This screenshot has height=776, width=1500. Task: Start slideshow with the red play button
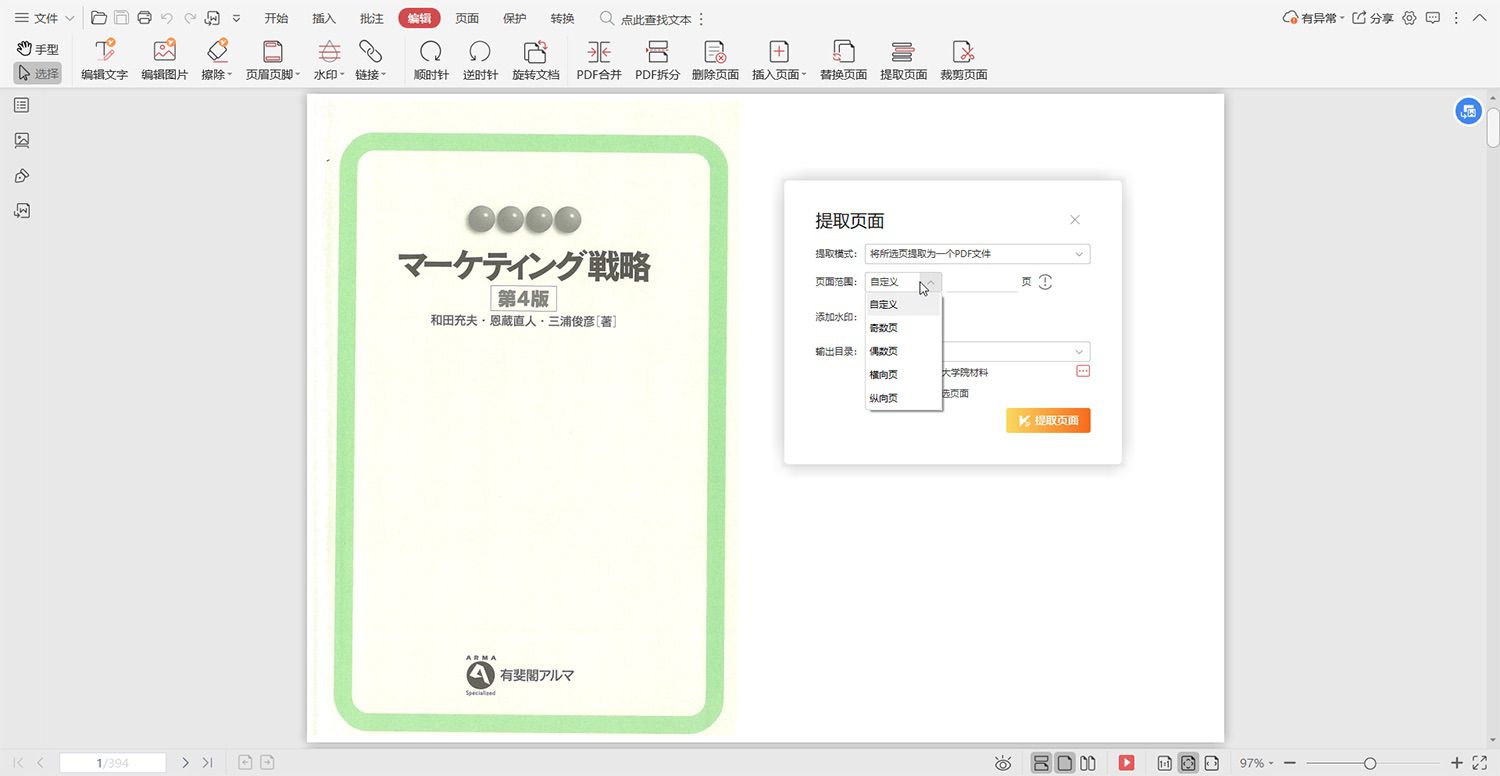pyautogui.click(x=1126, y=763)
